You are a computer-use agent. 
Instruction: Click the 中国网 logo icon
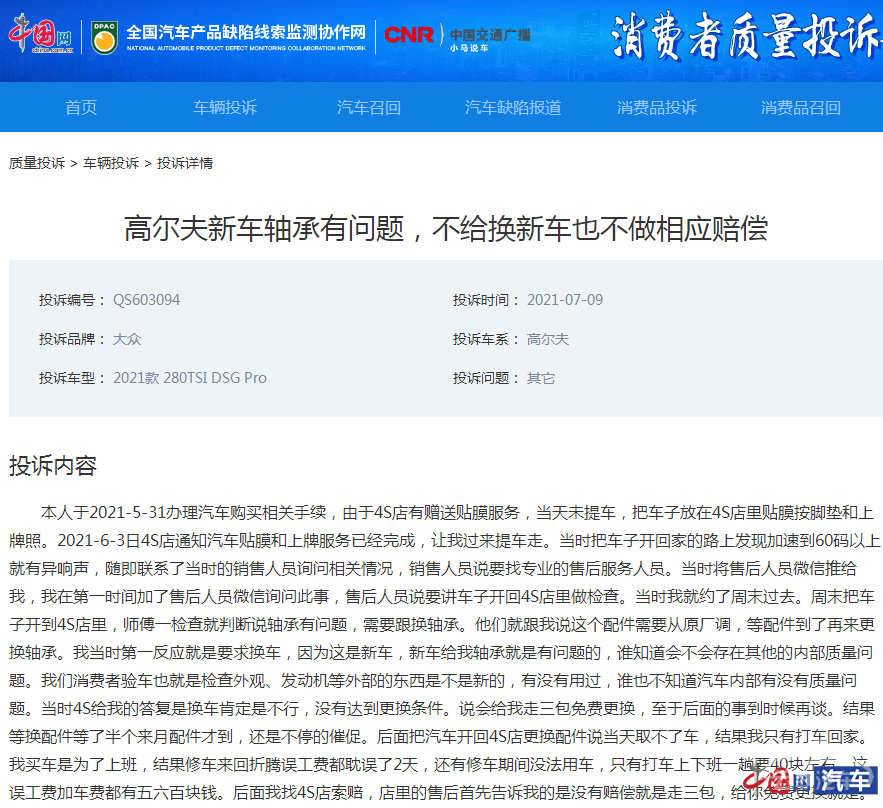pos(41,34)
